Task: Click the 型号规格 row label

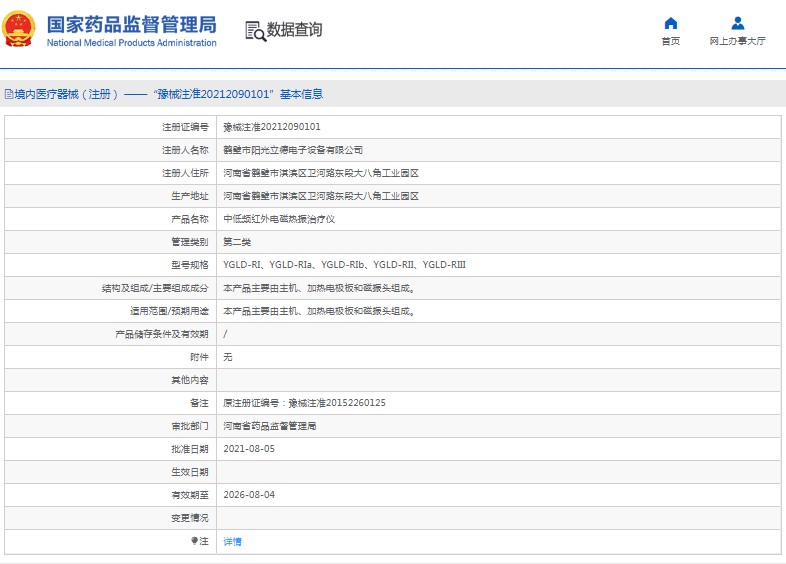Action: (189, 265)
